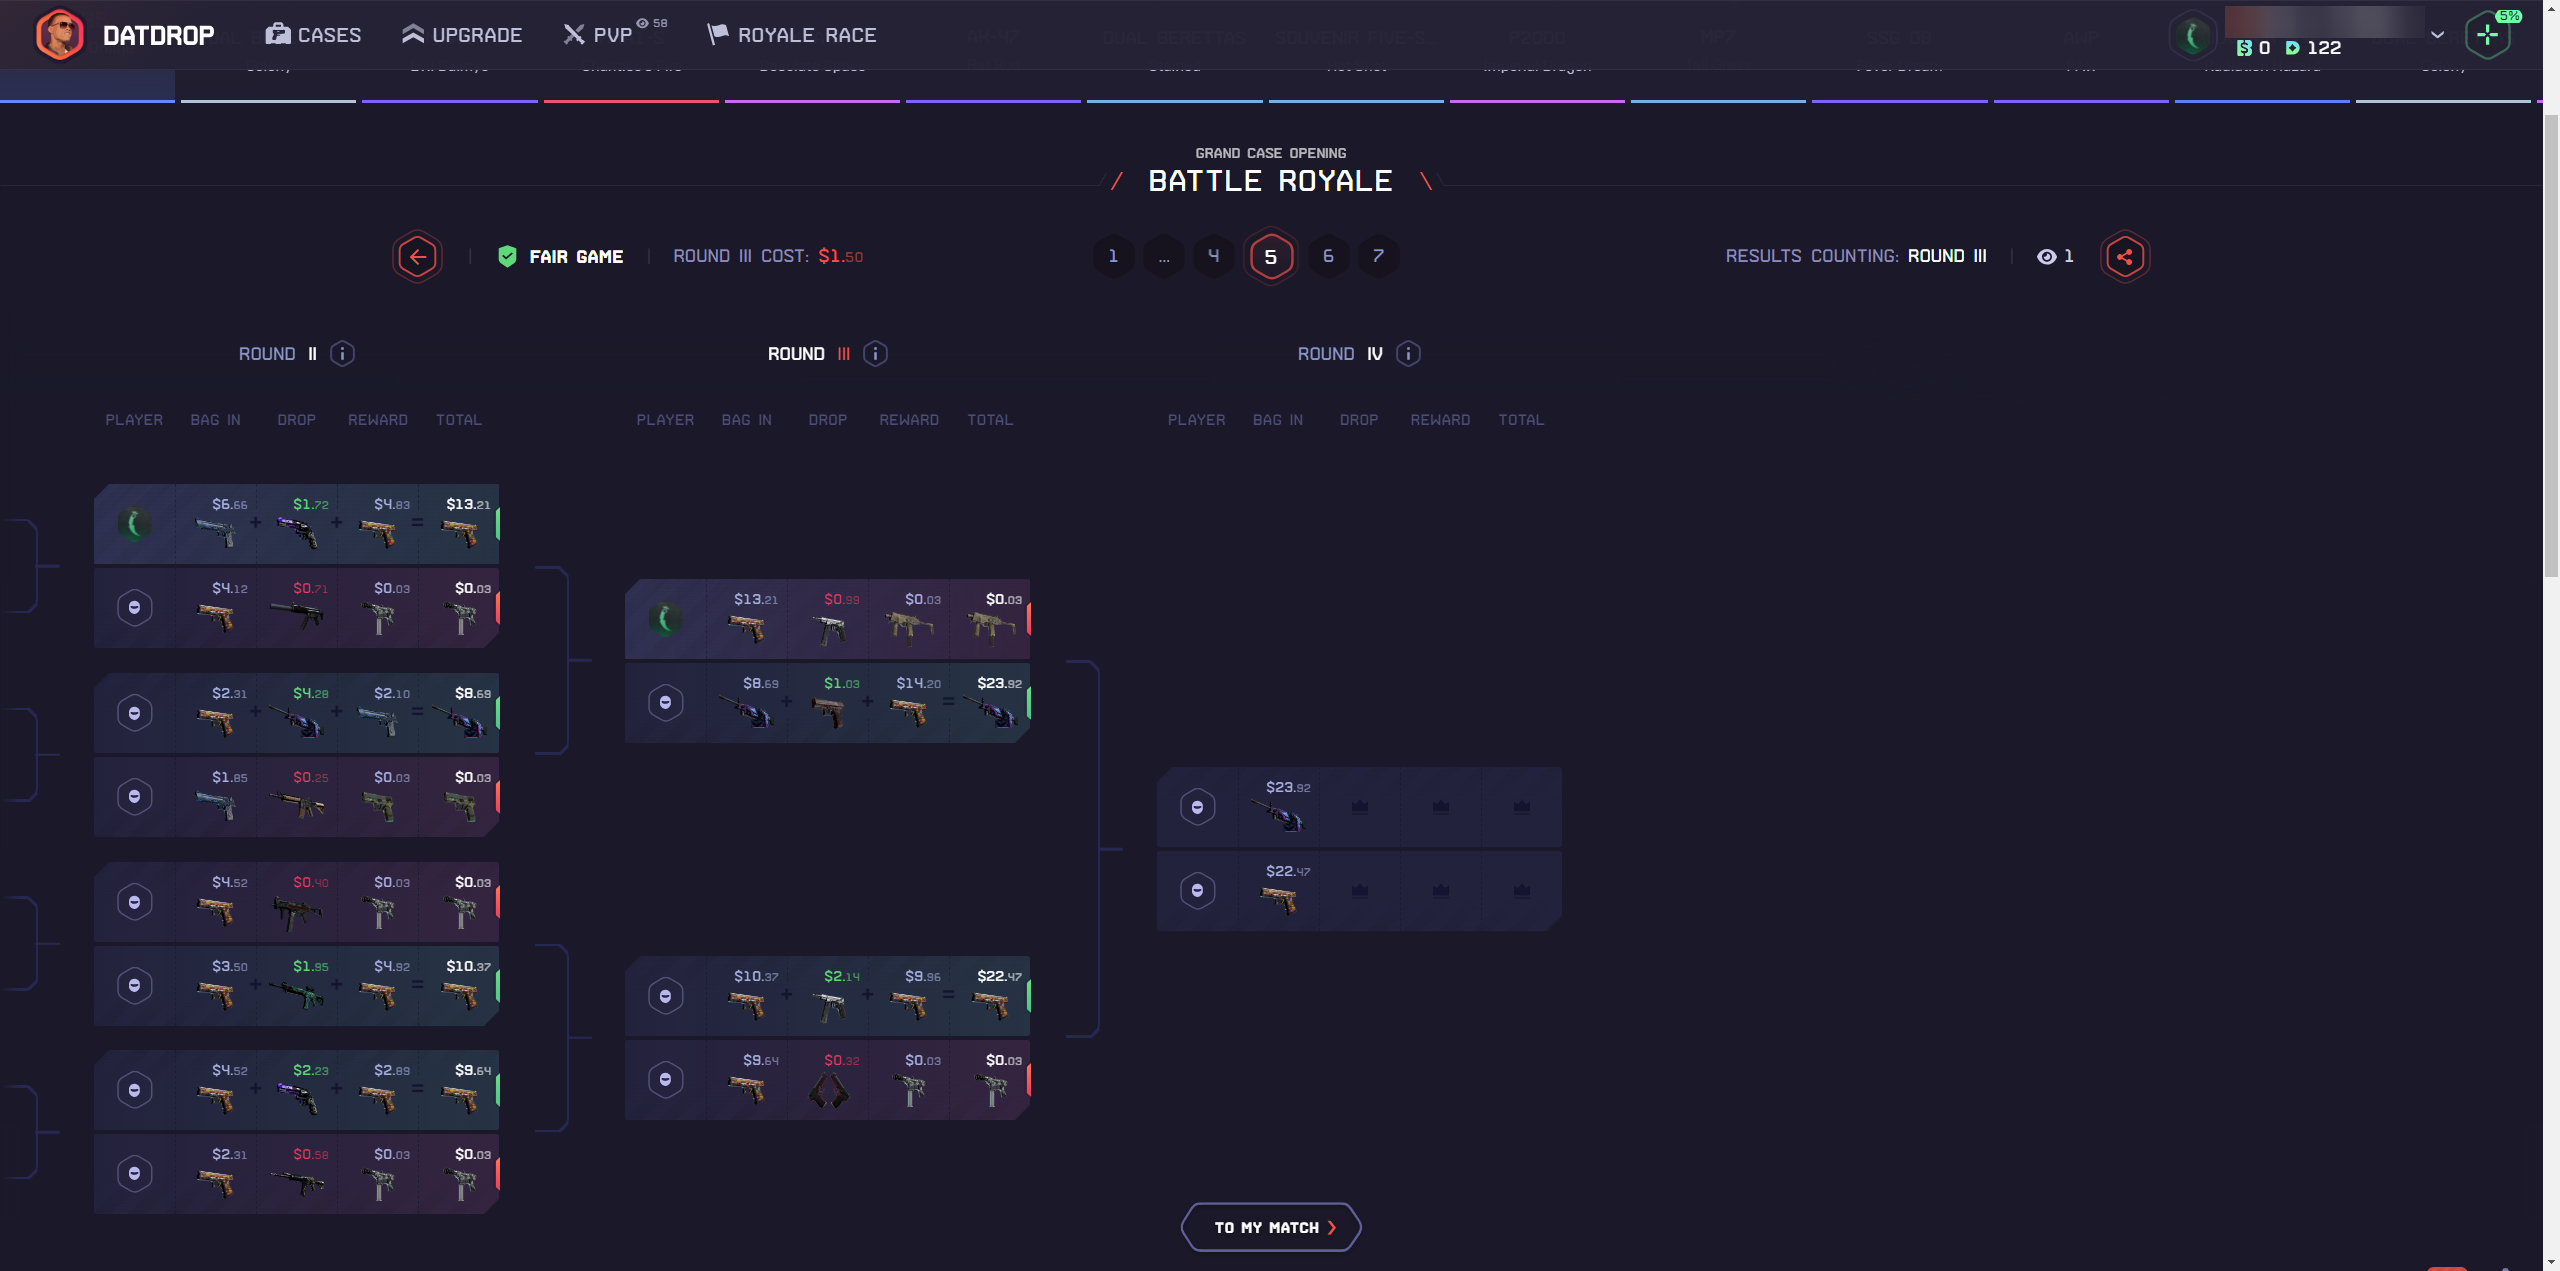Screen dimensions: 2560x1271
Task: Click Results Counting Round III text
Action: coord(1856,256)
